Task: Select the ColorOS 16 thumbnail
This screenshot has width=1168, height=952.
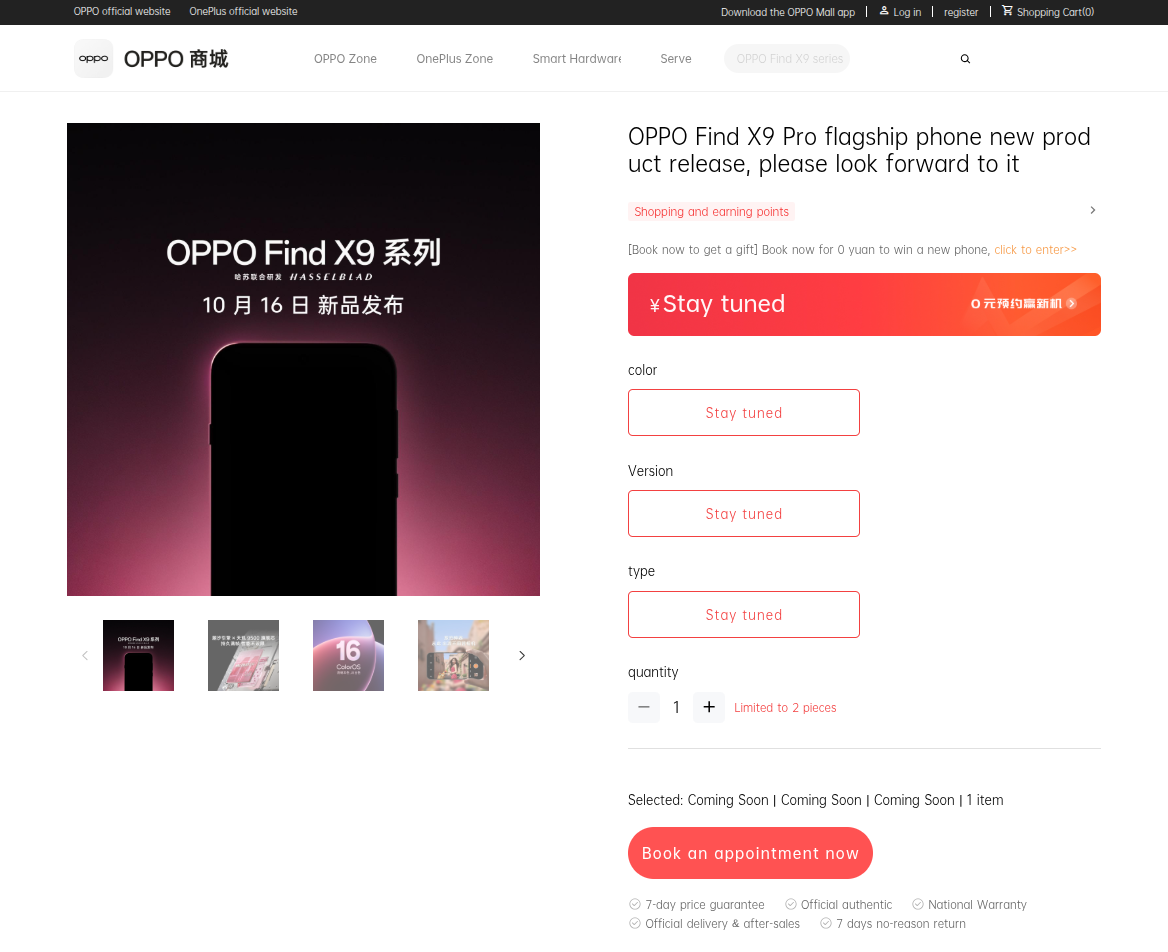Action: [348, 656]
